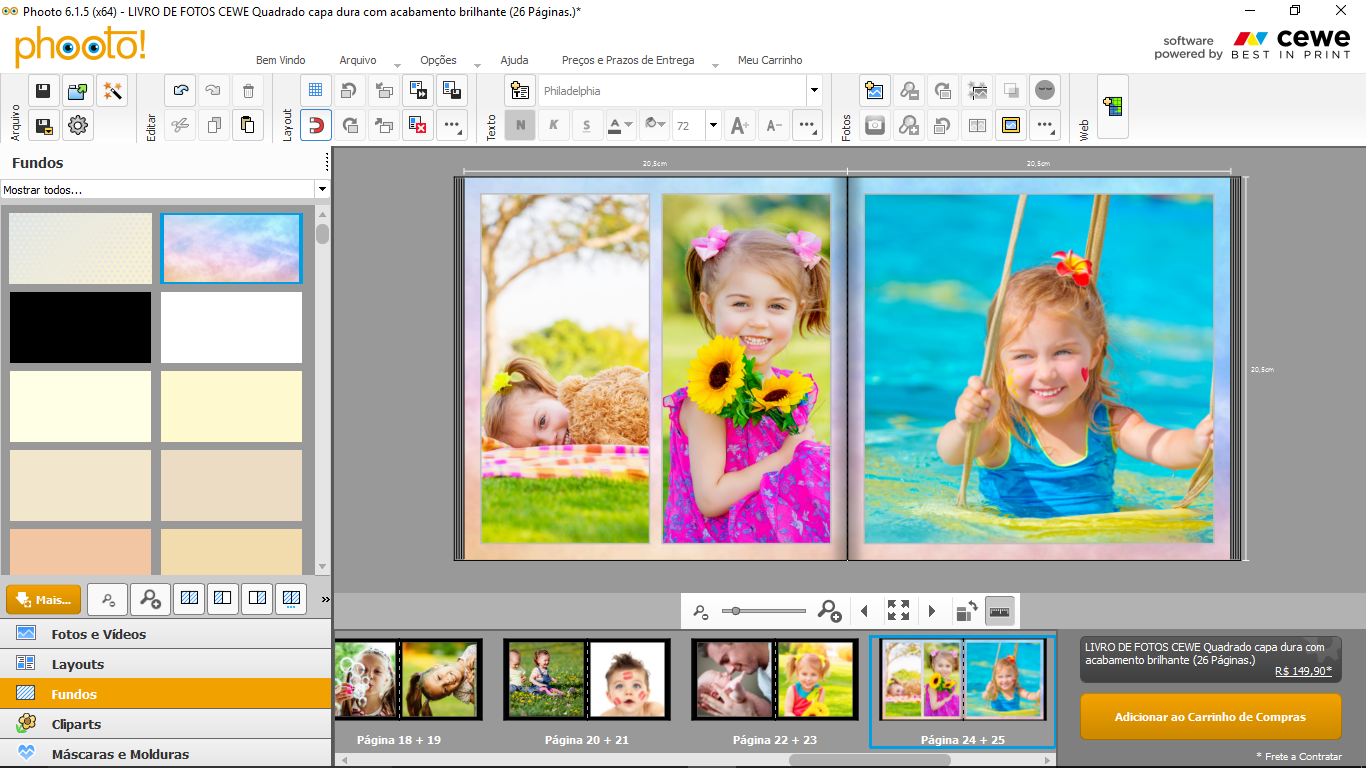Click the orange 'Mais...' button

44,600
